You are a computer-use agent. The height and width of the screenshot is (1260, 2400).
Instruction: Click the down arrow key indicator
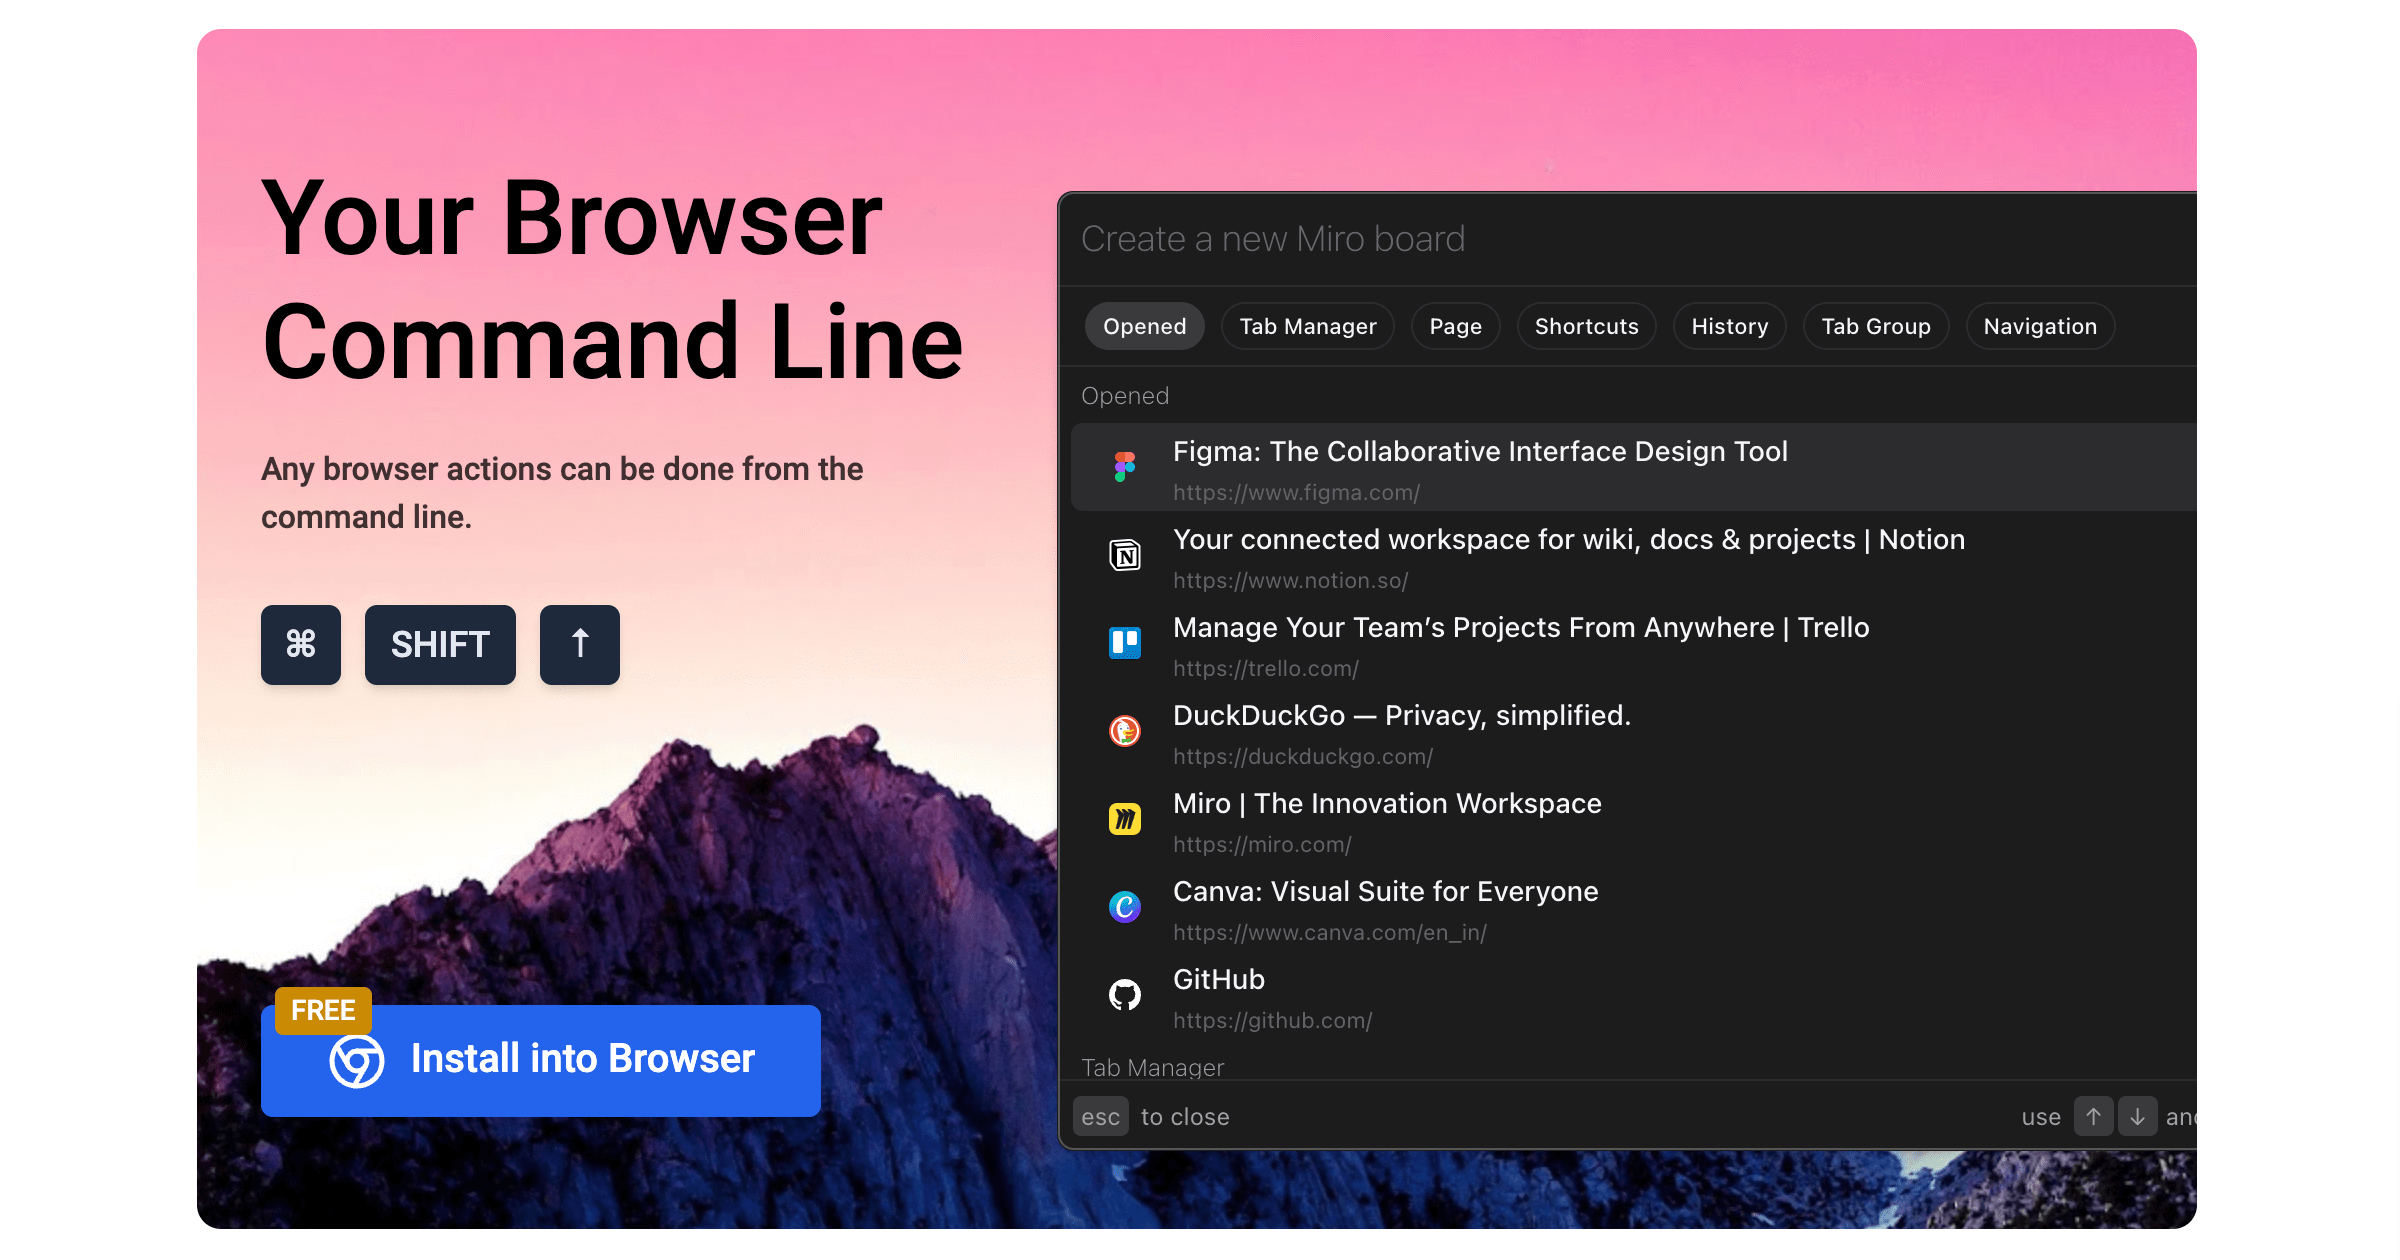pos(2138,1116)
